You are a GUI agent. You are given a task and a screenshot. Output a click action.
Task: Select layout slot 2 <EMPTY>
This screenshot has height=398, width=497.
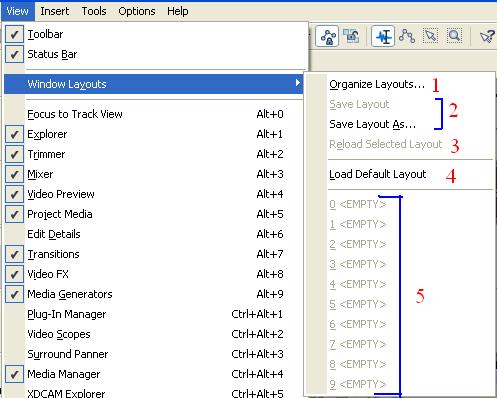tap(358, 244)
